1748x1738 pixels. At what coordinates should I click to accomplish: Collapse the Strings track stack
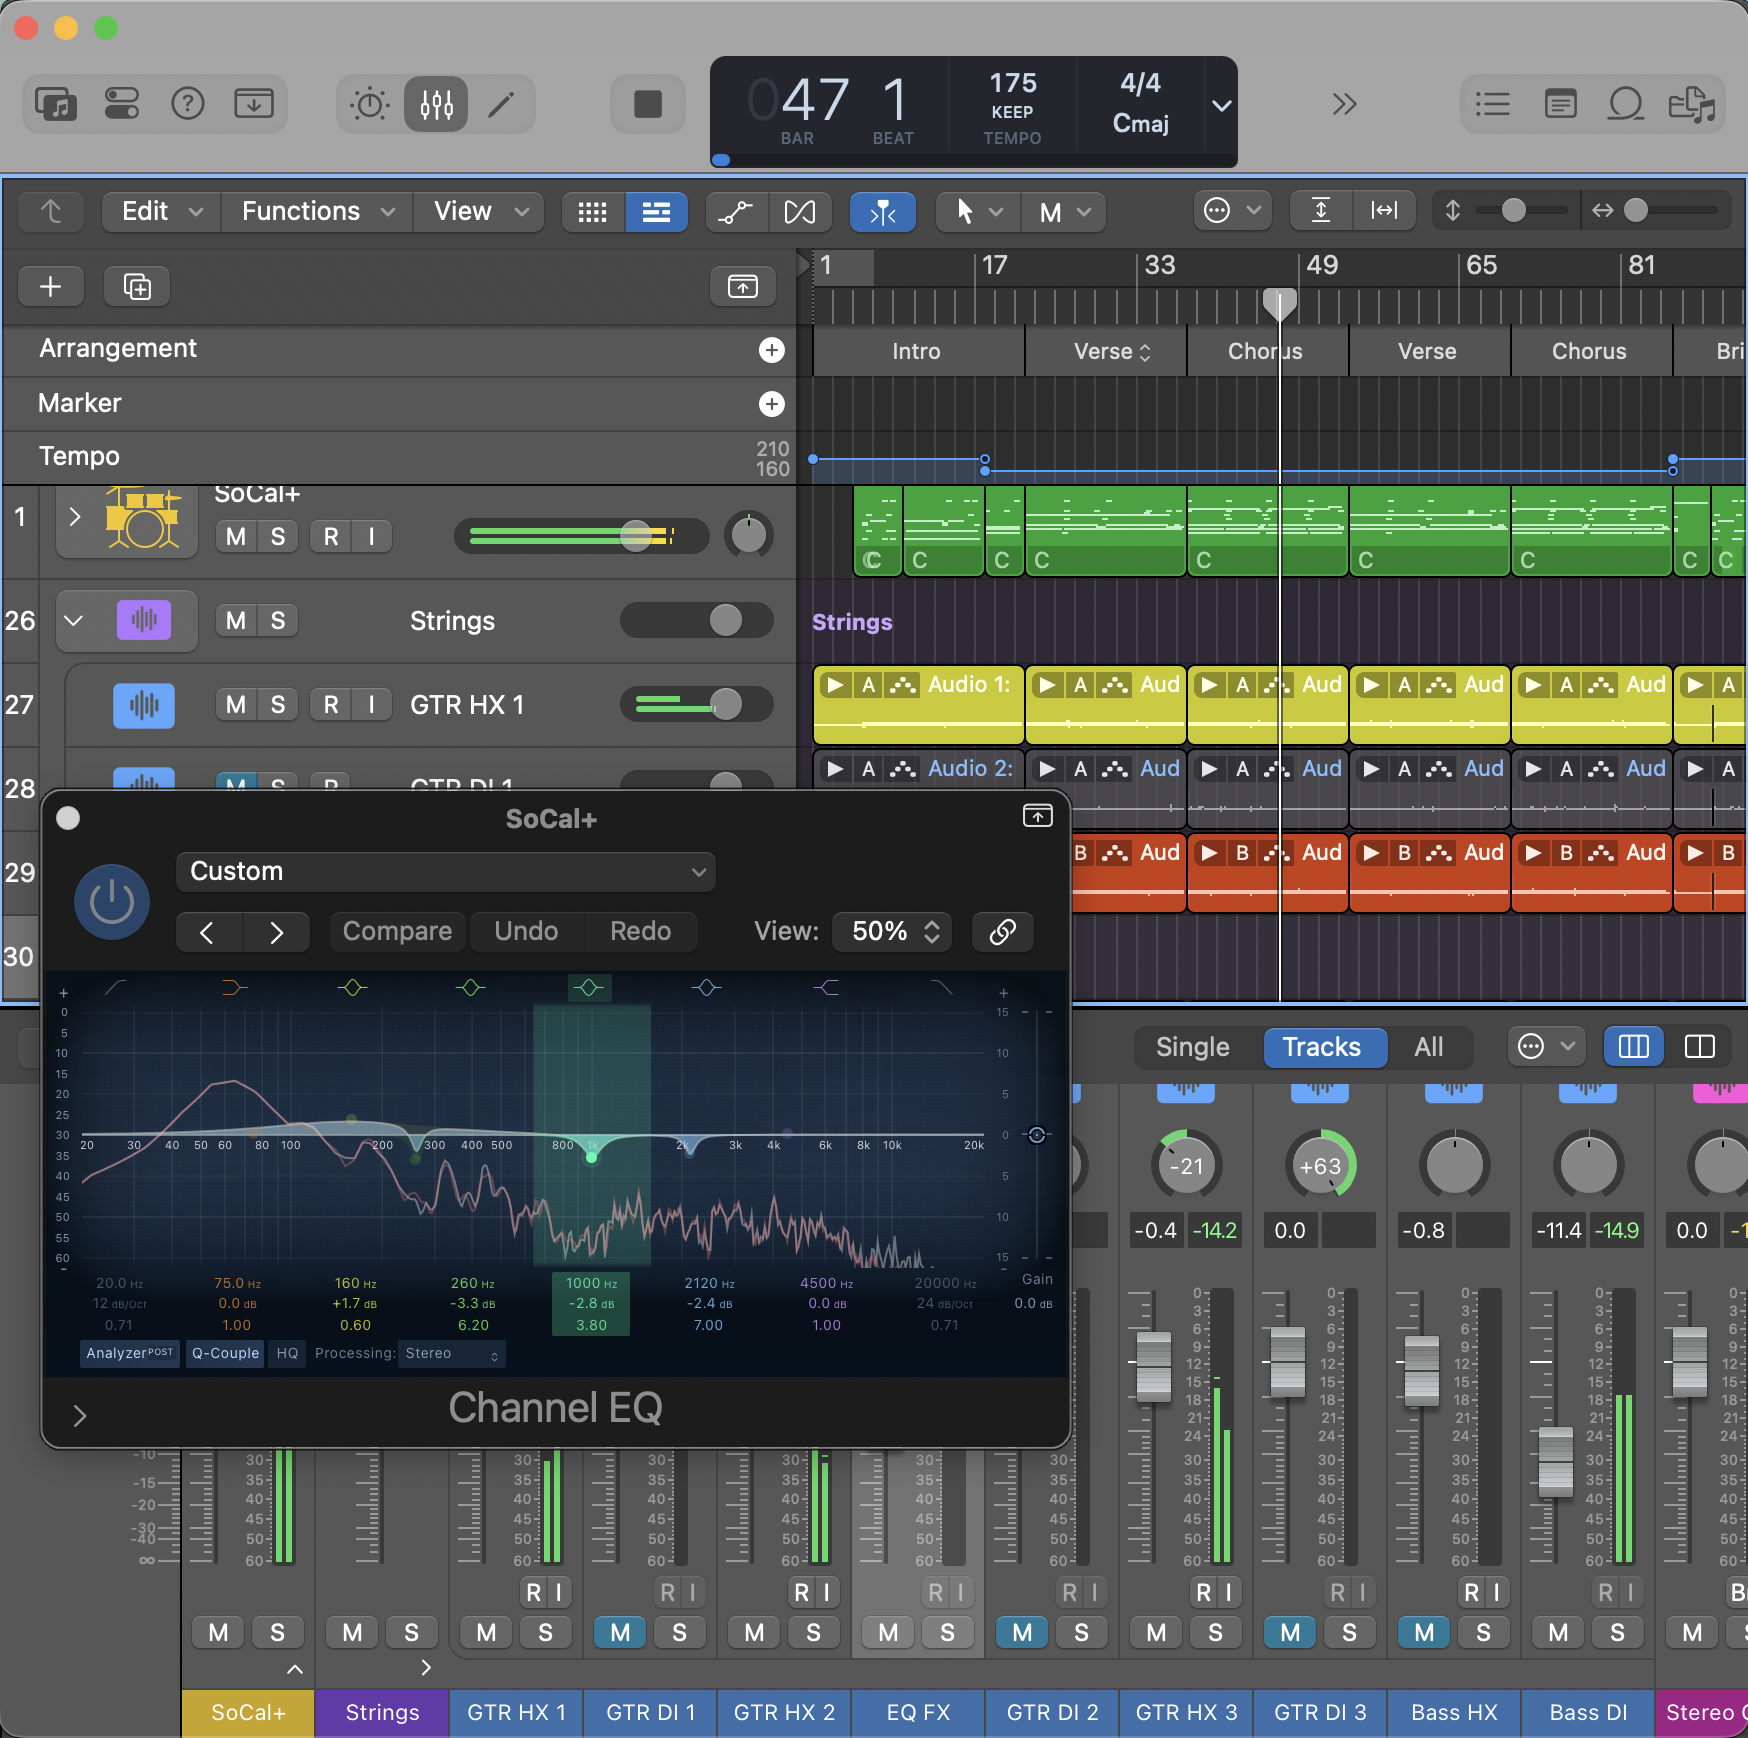pos(74,621)
